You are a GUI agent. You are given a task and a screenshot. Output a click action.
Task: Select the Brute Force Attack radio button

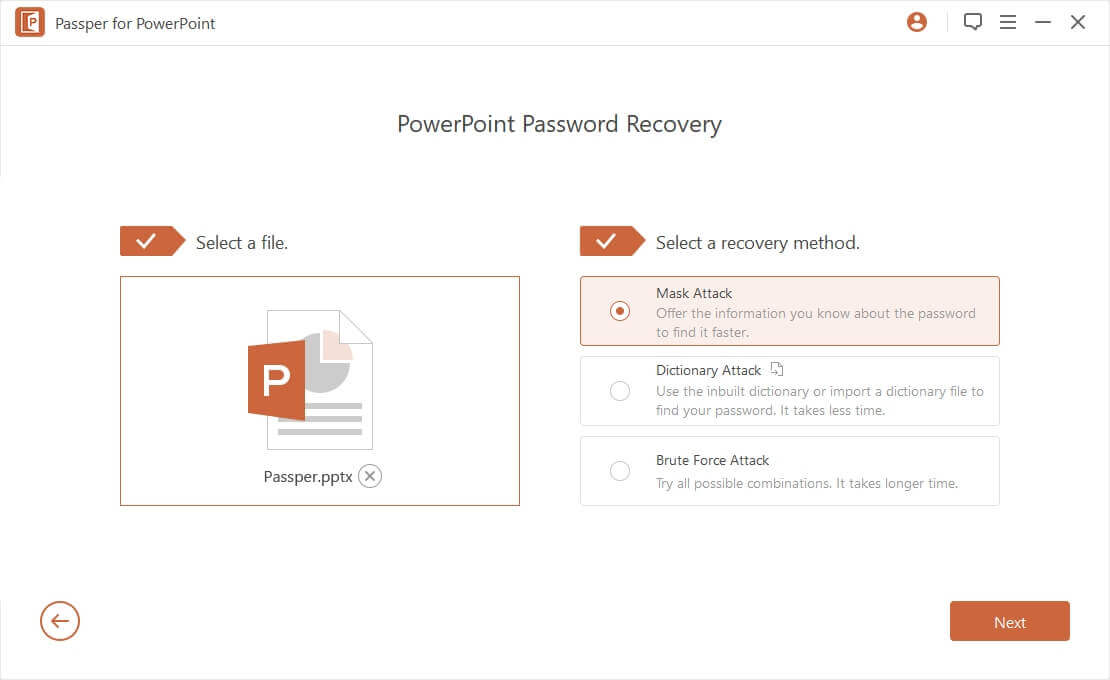pos(619,471)
